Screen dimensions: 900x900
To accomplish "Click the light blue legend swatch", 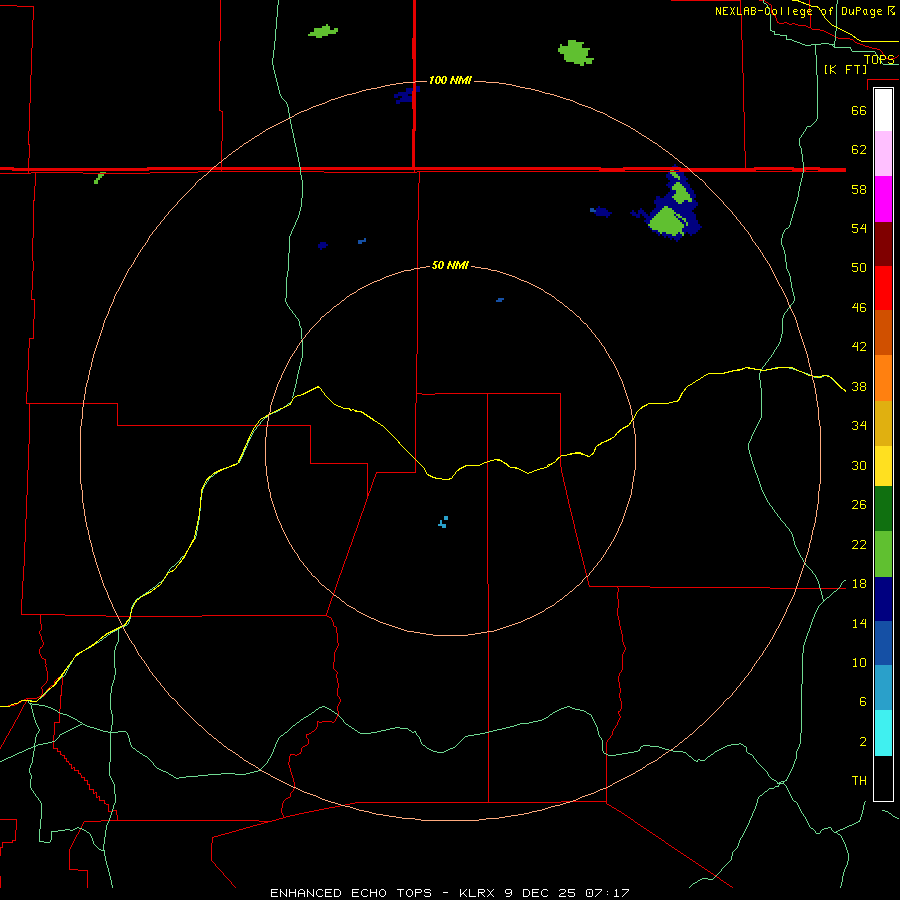I will (x=883, y=688).
